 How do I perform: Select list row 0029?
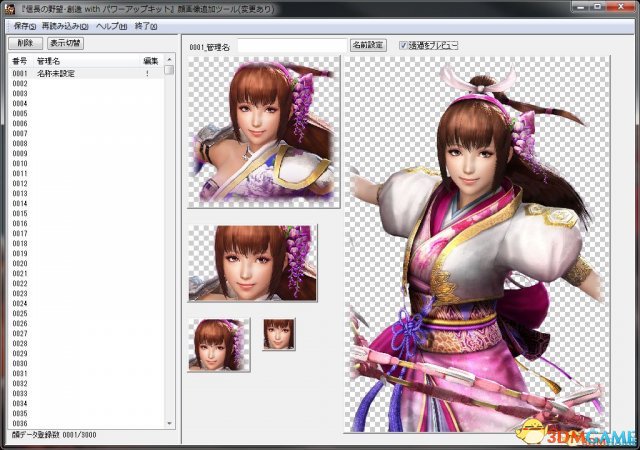click(87, 354)
